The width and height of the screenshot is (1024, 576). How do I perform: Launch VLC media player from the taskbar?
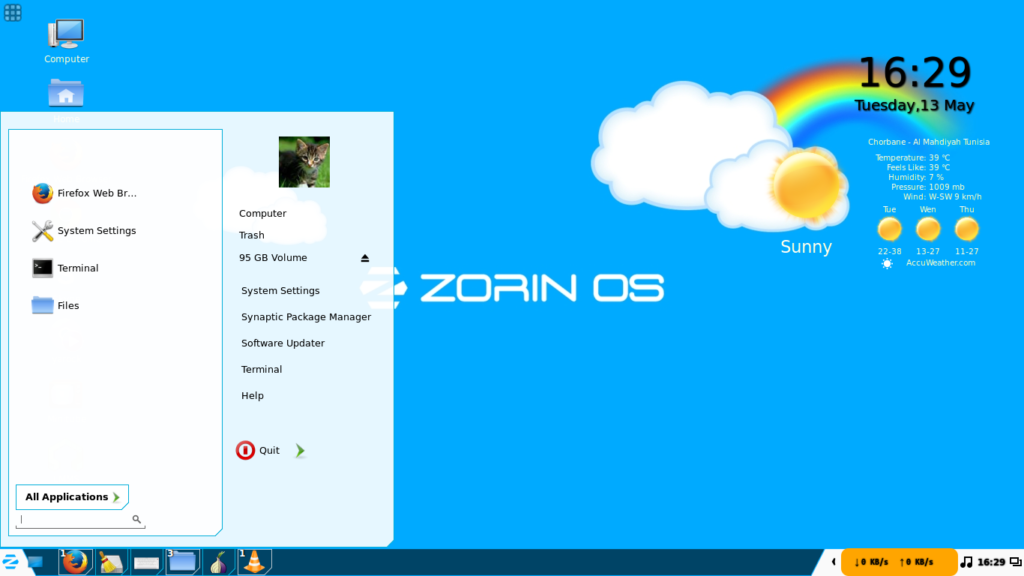click(254, 562)
